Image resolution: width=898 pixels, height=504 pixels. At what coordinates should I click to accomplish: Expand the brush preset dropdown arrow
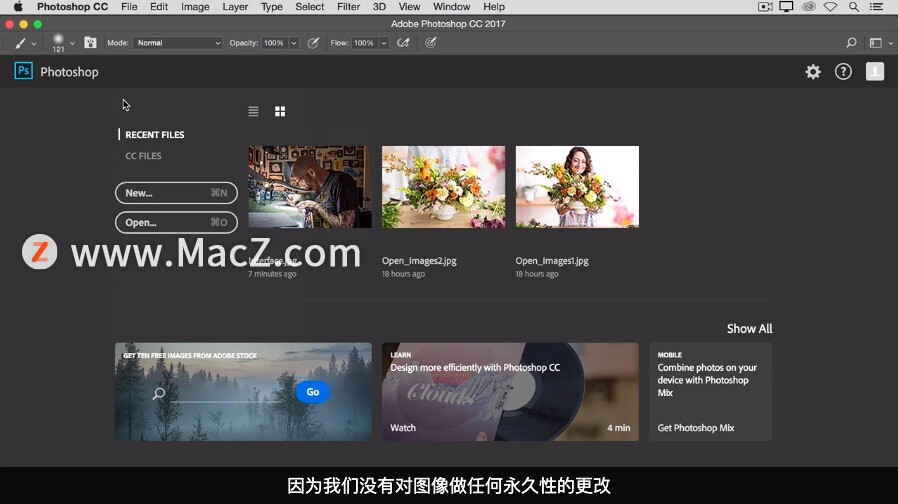tap(72, 44)
